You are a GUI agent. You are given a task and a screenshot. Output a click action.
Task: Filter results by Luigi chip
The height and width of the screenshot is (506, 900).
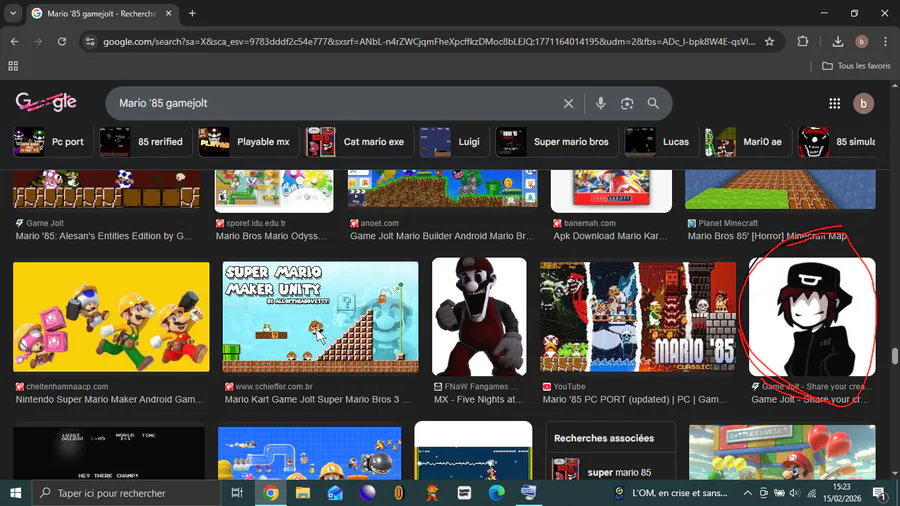tap(453, 142)
